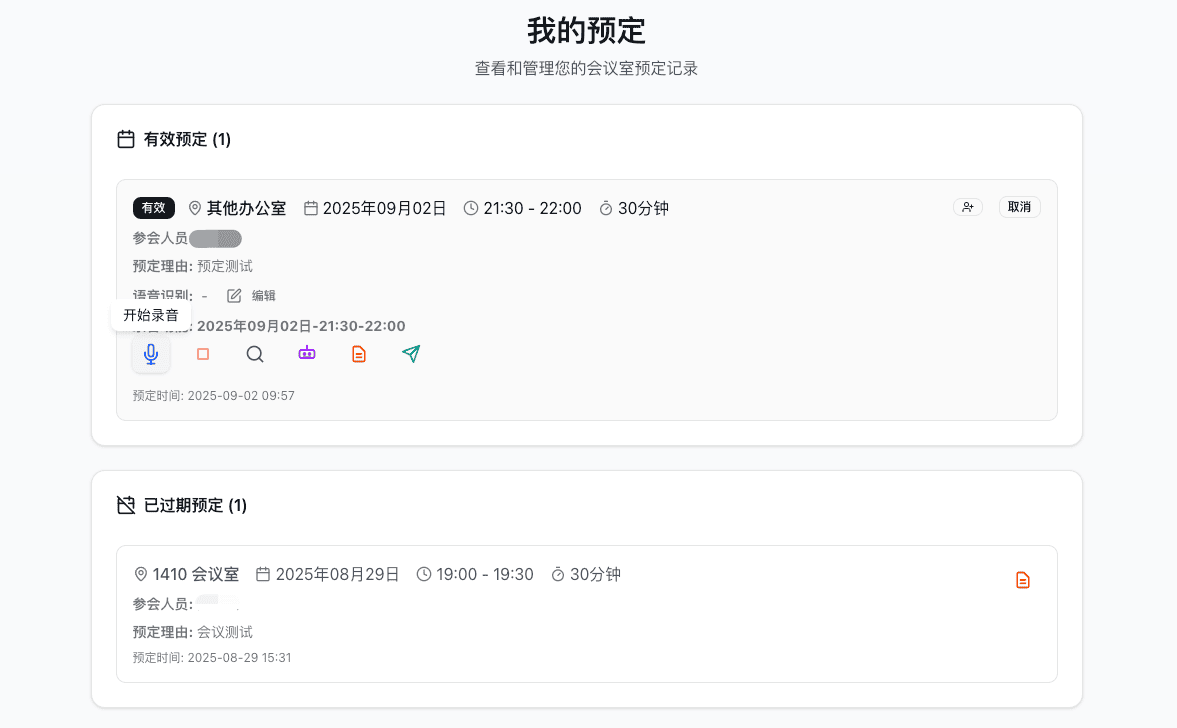Open the orange transcript document icon
1177x728 pixels.
(x=359, y=353)
